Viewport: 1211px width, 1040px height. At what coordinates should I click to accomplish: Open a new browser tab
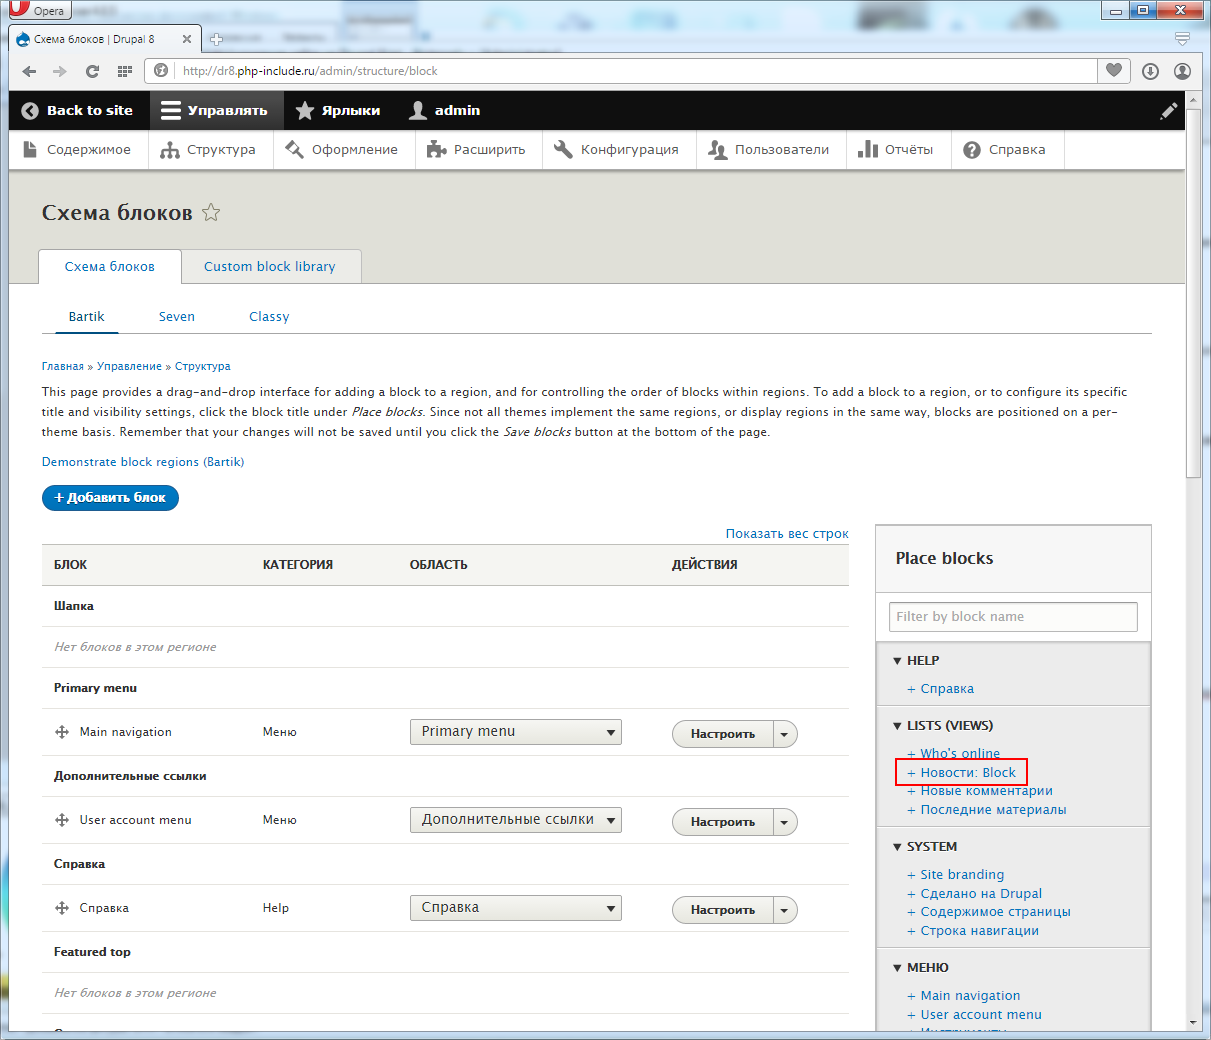216,40
